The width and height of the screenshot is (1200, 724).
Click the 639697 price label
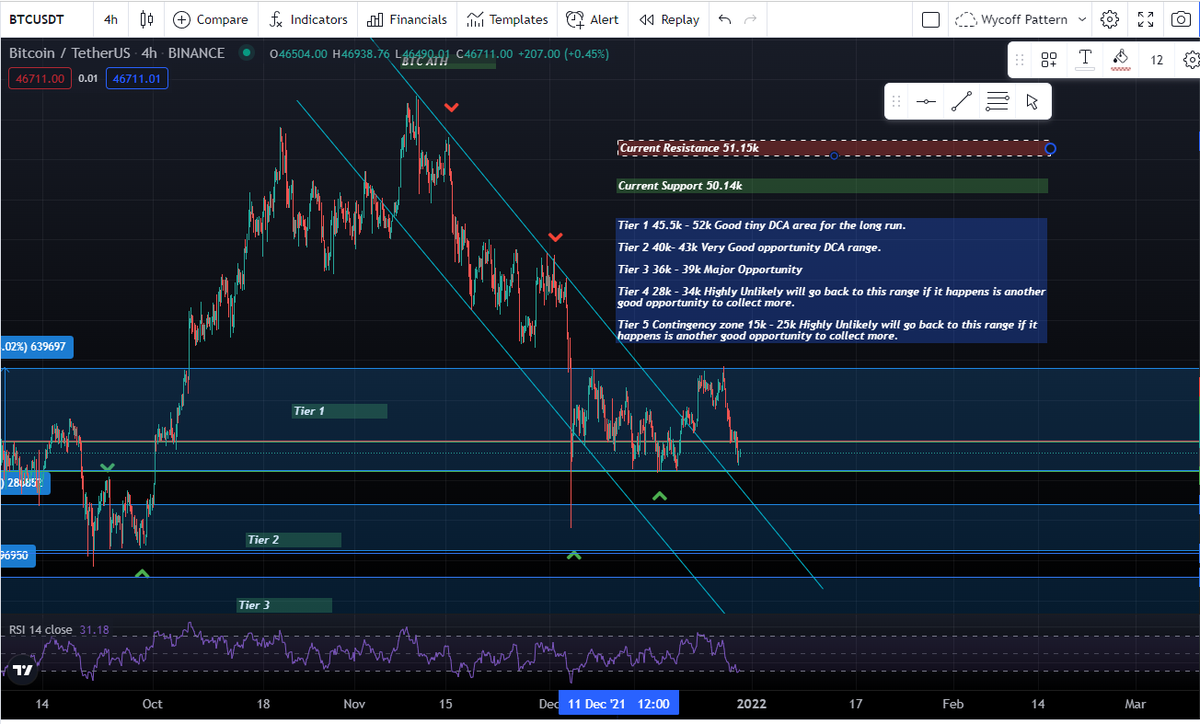click(36, 347)
